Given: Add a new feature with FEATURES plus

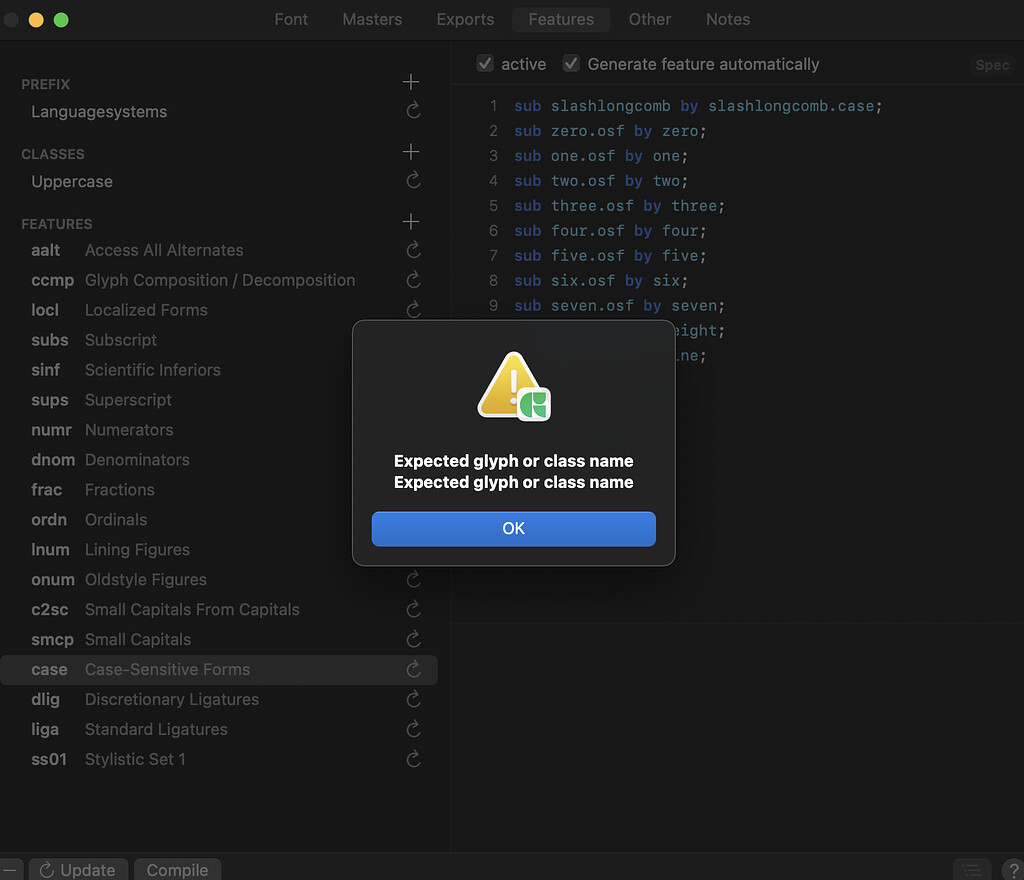Looking at the screenshot, I should coord(410,222).
